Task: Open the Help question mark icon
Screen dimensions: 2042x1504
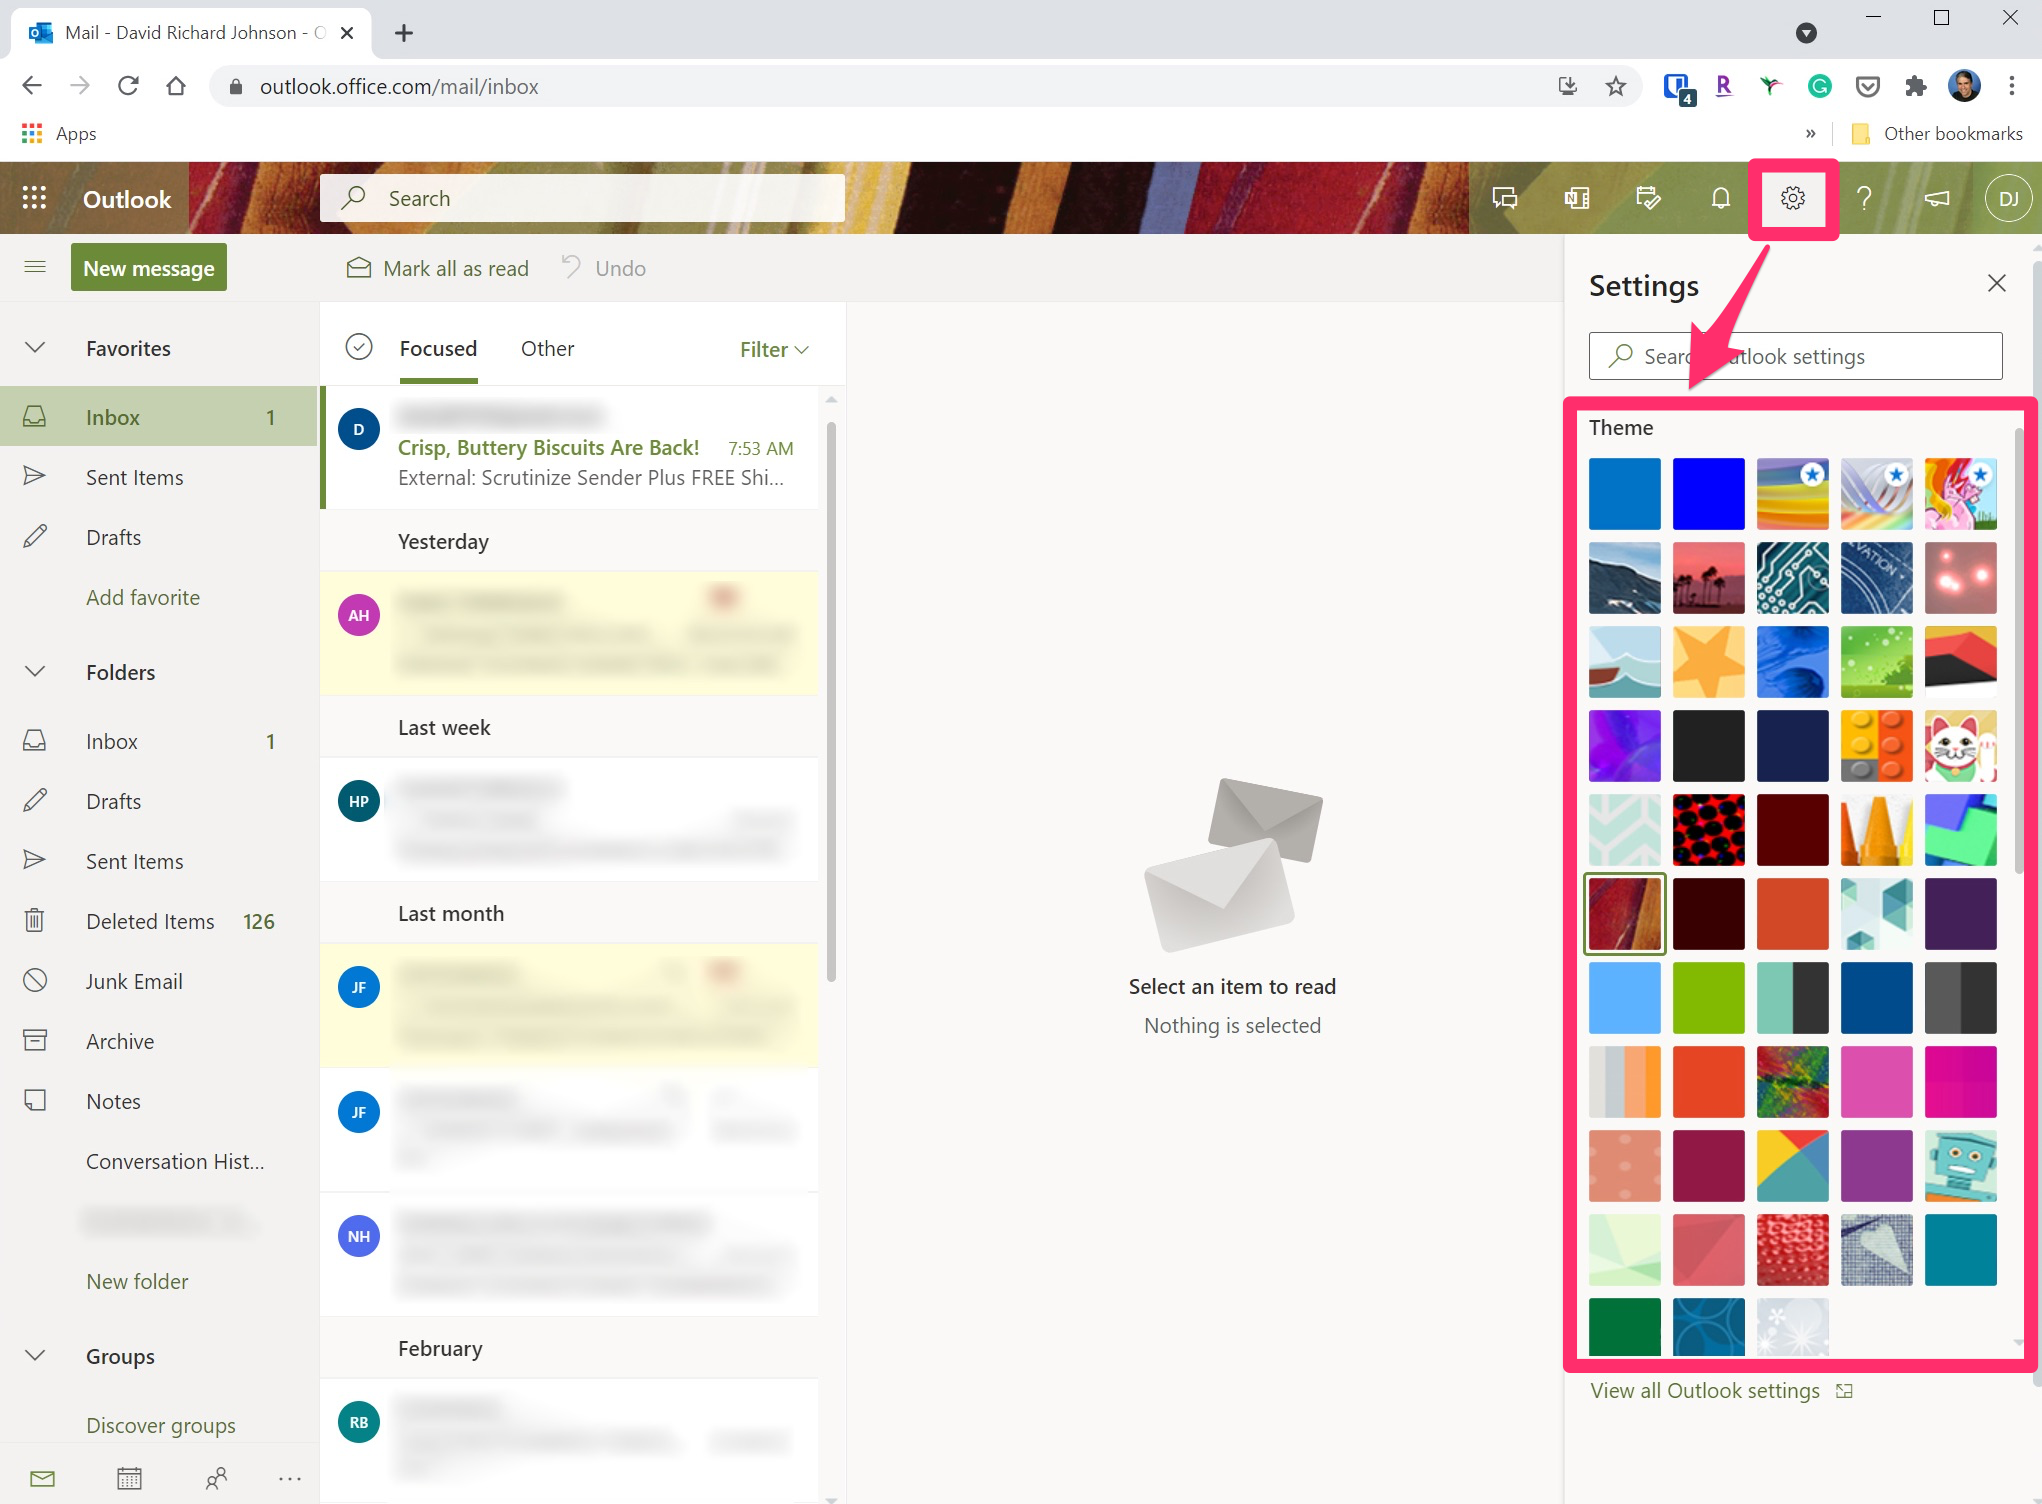Action: (1866, 198)
